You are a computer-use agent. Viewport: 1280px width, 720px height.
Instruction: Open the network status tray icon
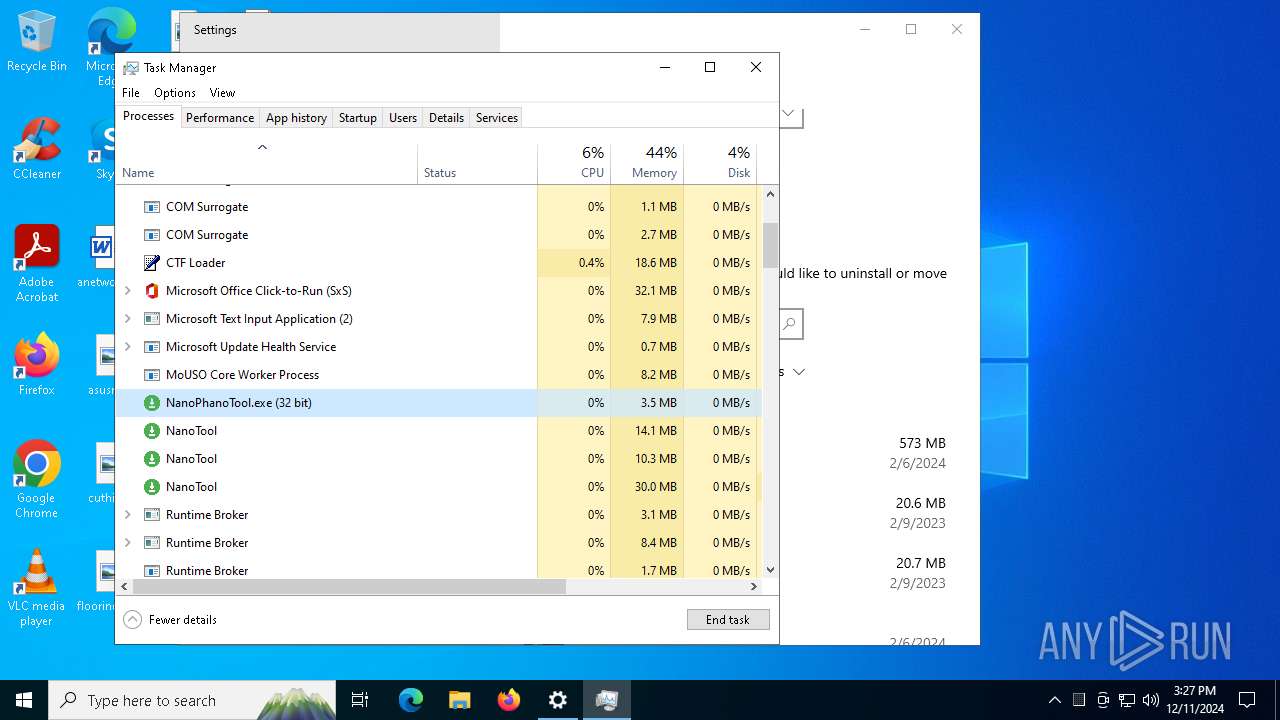pyautogui.click(x=1127, y=700)
